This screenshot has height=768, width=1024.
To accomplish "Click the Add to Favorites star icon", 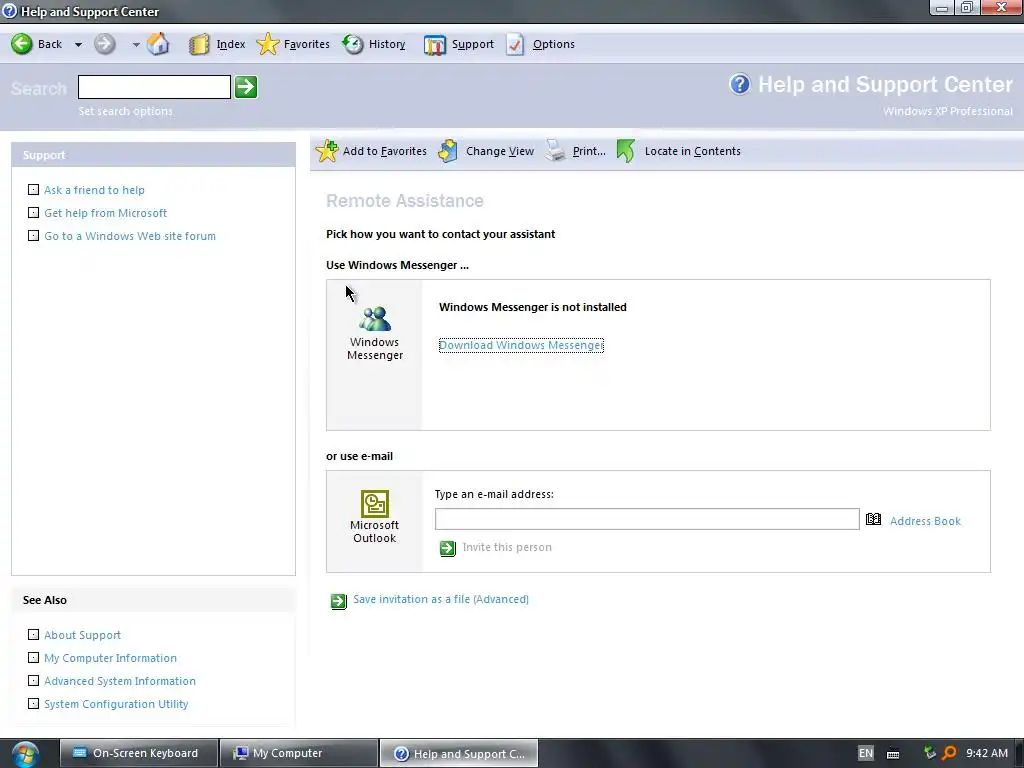I will tap(327, 151).
